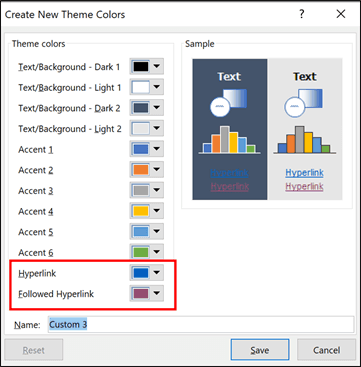Expand the Text/Background - Dark 2 color picker
Screen dimensions: 361x367
click(147, 108)
